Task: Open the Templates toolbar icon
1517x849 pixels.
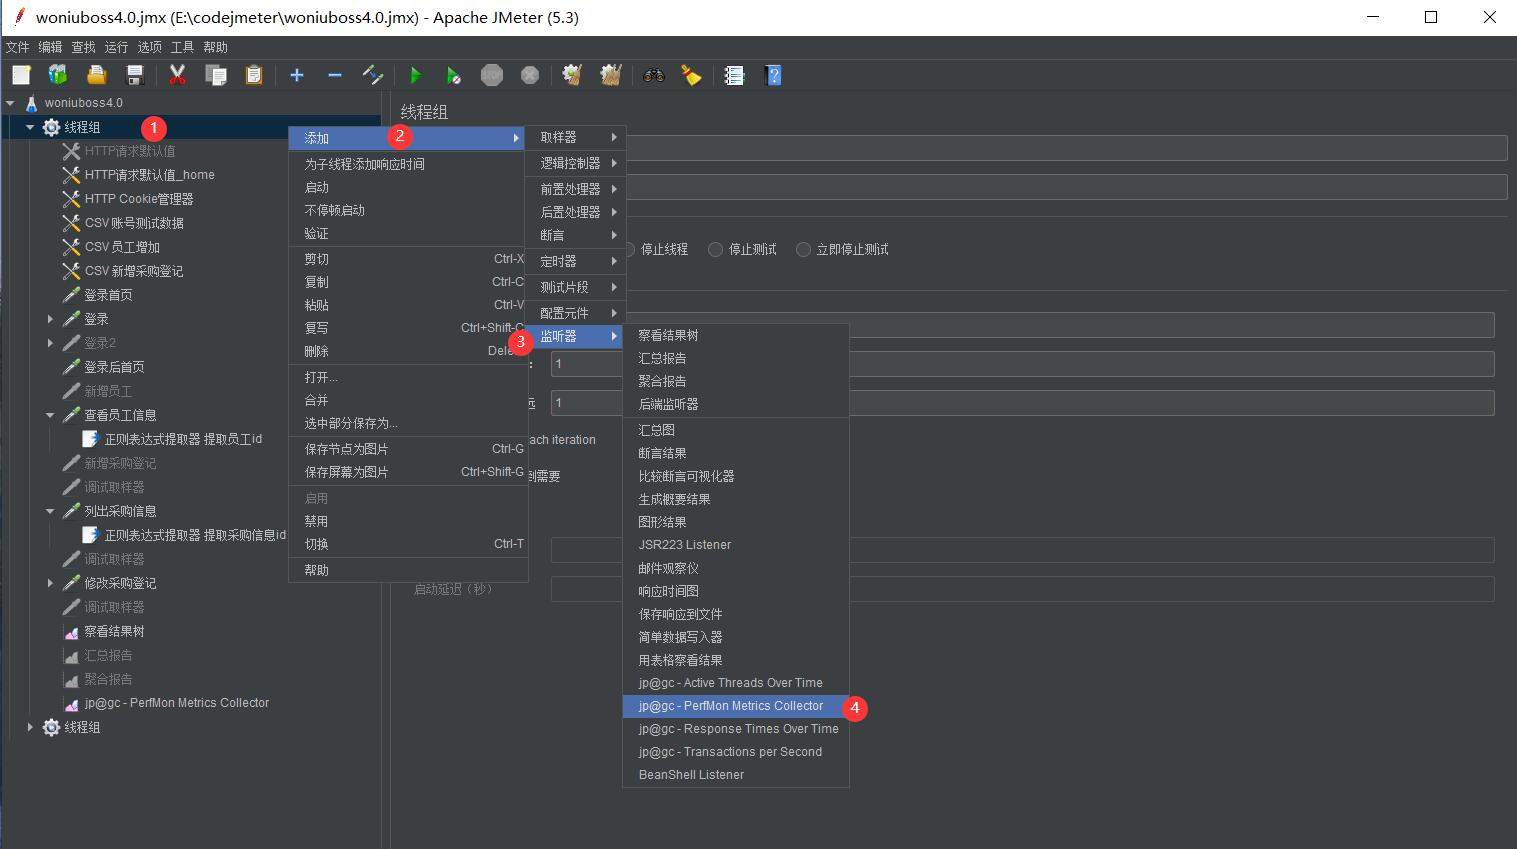Action: click(58, 75)
